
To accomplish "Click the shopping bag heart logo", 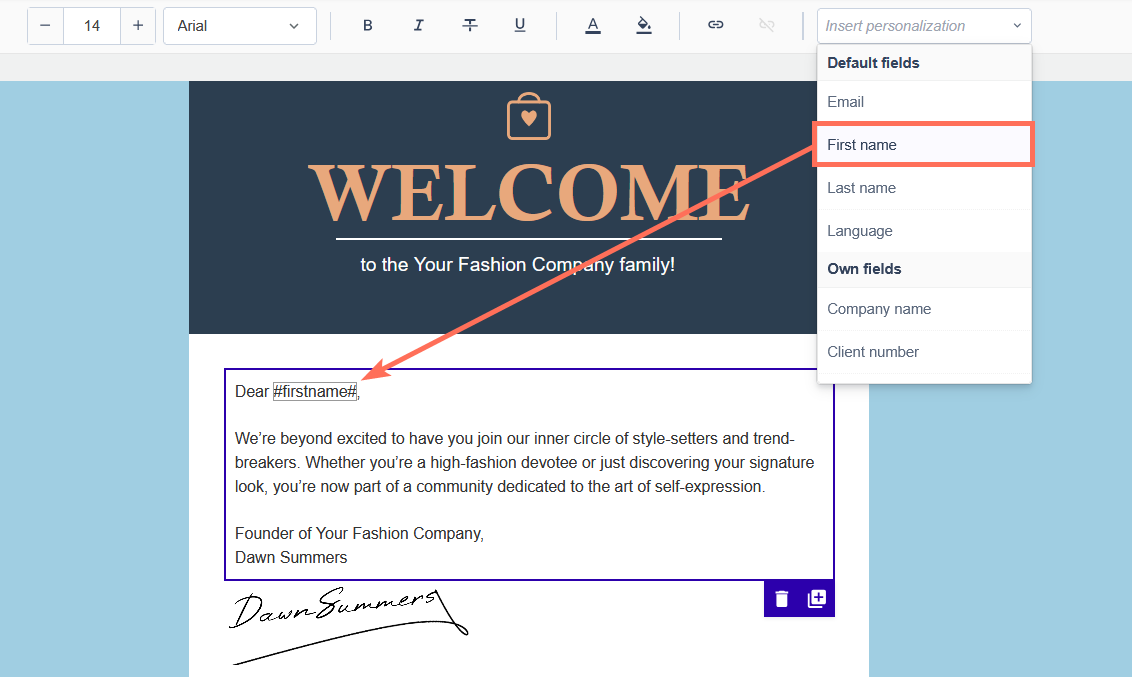I will click(x=529, y=116).
